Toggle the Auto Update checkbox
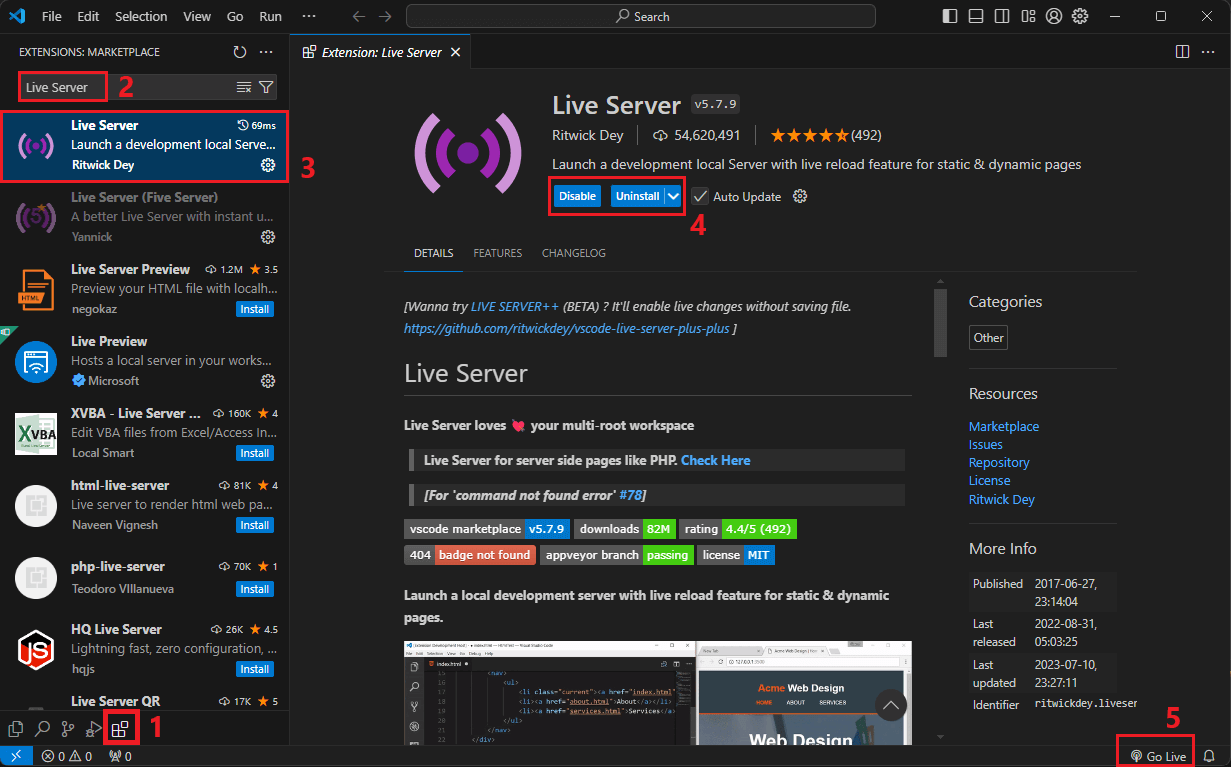The height and width of the screenshot is (767, 1231). coord(700,196)
